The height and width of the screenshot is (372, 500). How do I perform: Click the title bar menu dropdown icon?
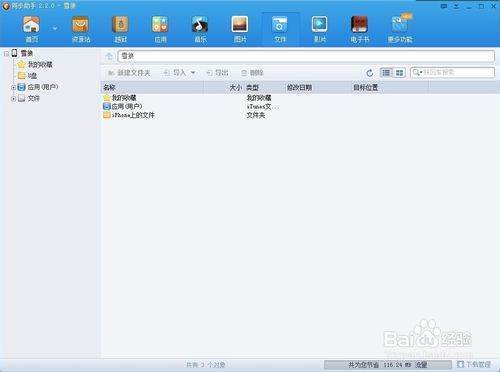click(456, 6)
